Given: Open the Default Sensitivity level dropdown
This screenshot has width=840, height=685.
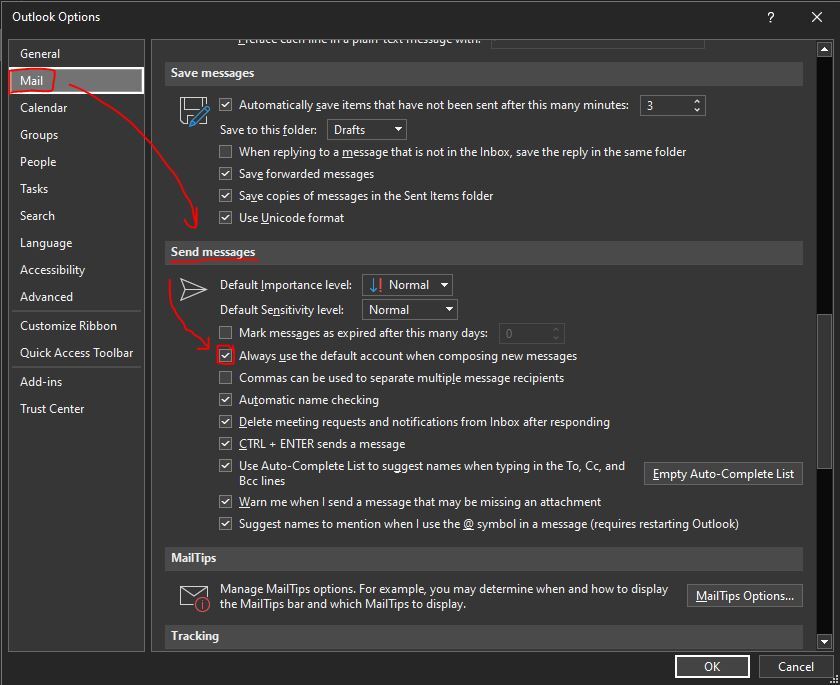Looking at the screenshot, I should tap(410, 310).
